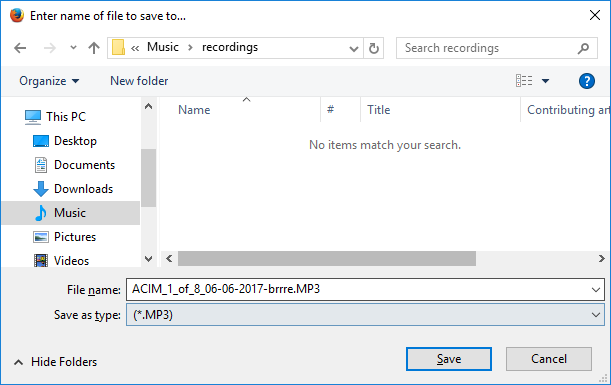The width and height of the screenshot is (611, 385).
Task: Collapse the pane with Hide Folders
Action: pos(56,362)
